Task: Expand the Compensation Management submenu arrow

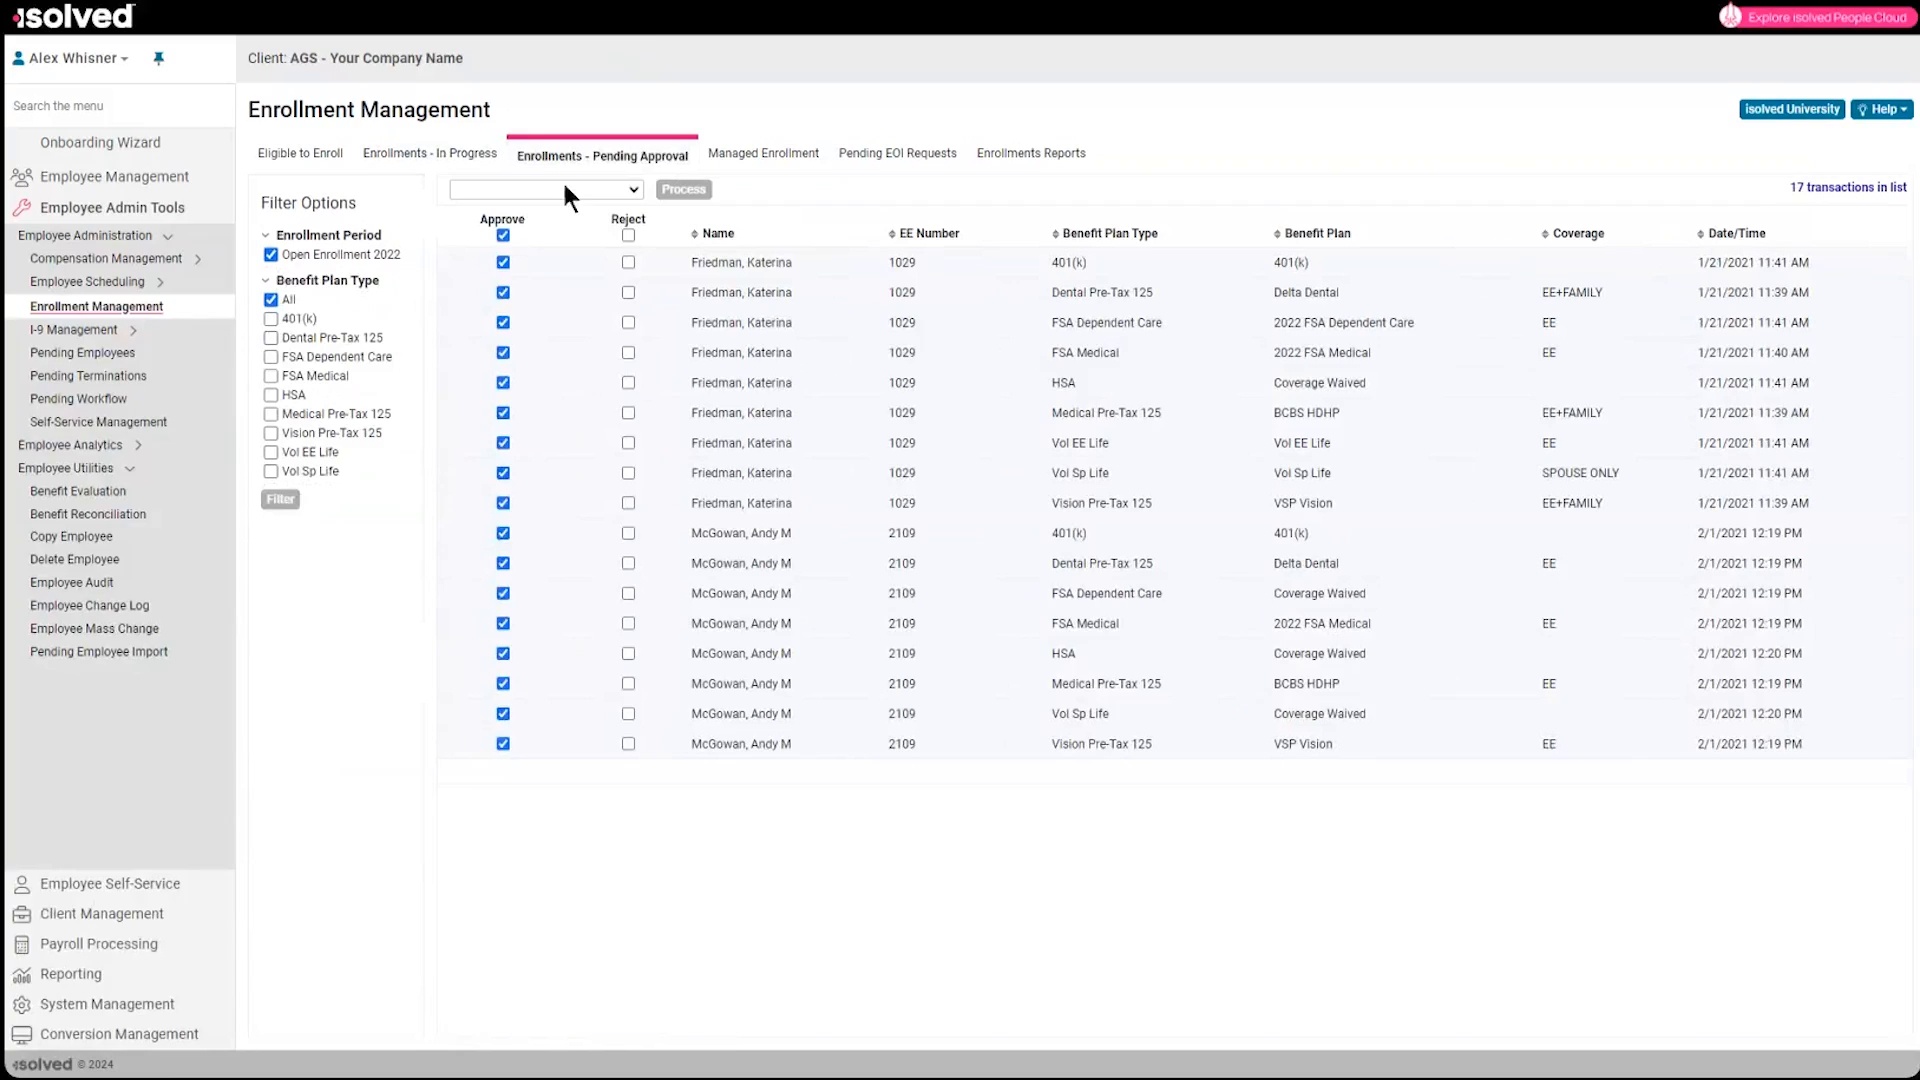Action: 198,259
